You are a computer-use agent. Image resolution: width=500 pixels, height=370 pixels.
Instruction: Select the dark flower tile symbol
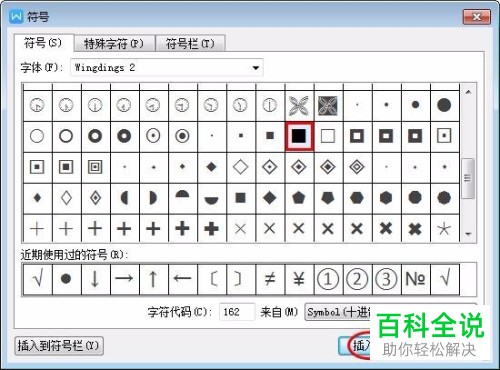pos(328,105)
